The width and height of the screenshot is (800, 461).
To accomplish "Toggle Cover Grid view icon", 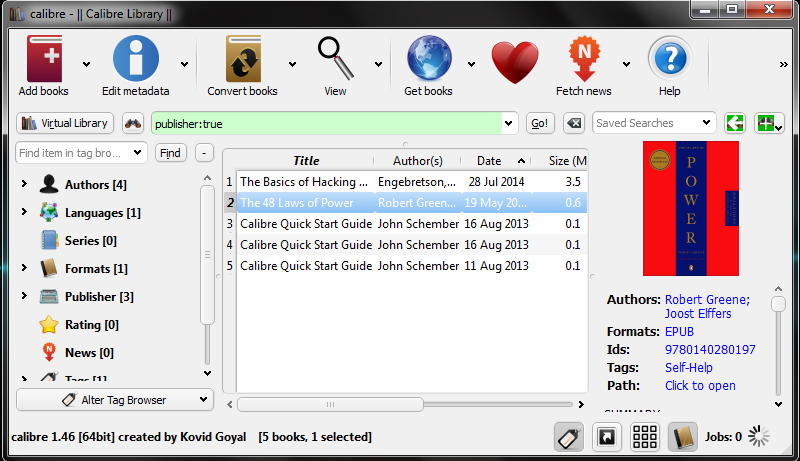I will pyautogui.click(x=645, y=437).
